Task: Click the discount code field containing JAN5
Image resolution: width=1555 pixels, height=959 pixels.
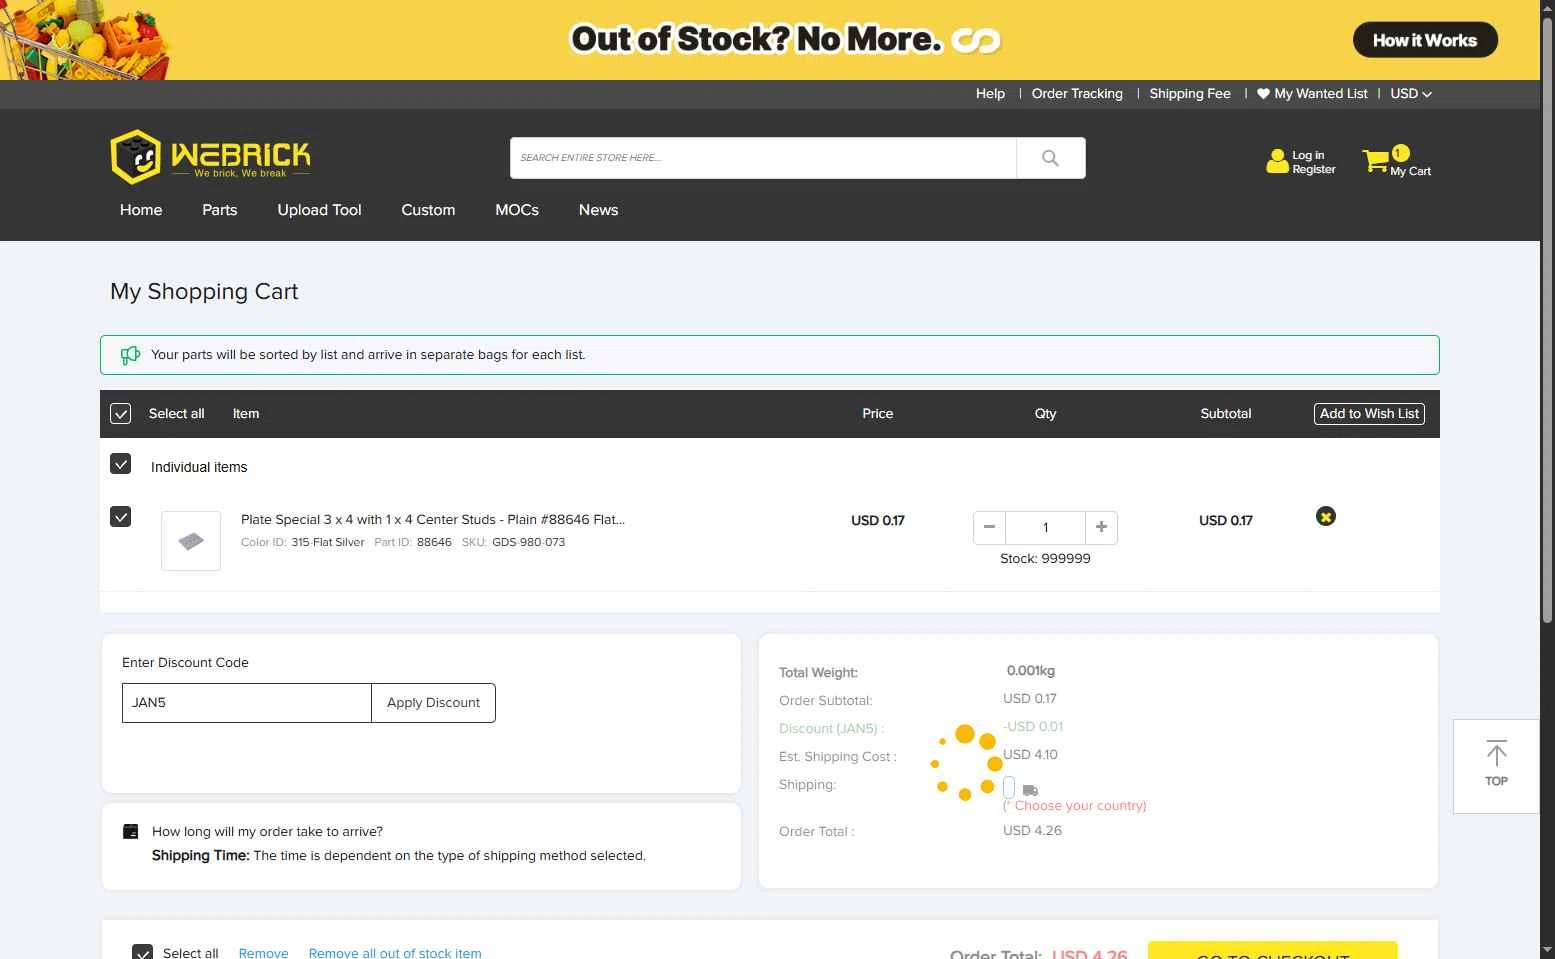Action: pos(247,703)
